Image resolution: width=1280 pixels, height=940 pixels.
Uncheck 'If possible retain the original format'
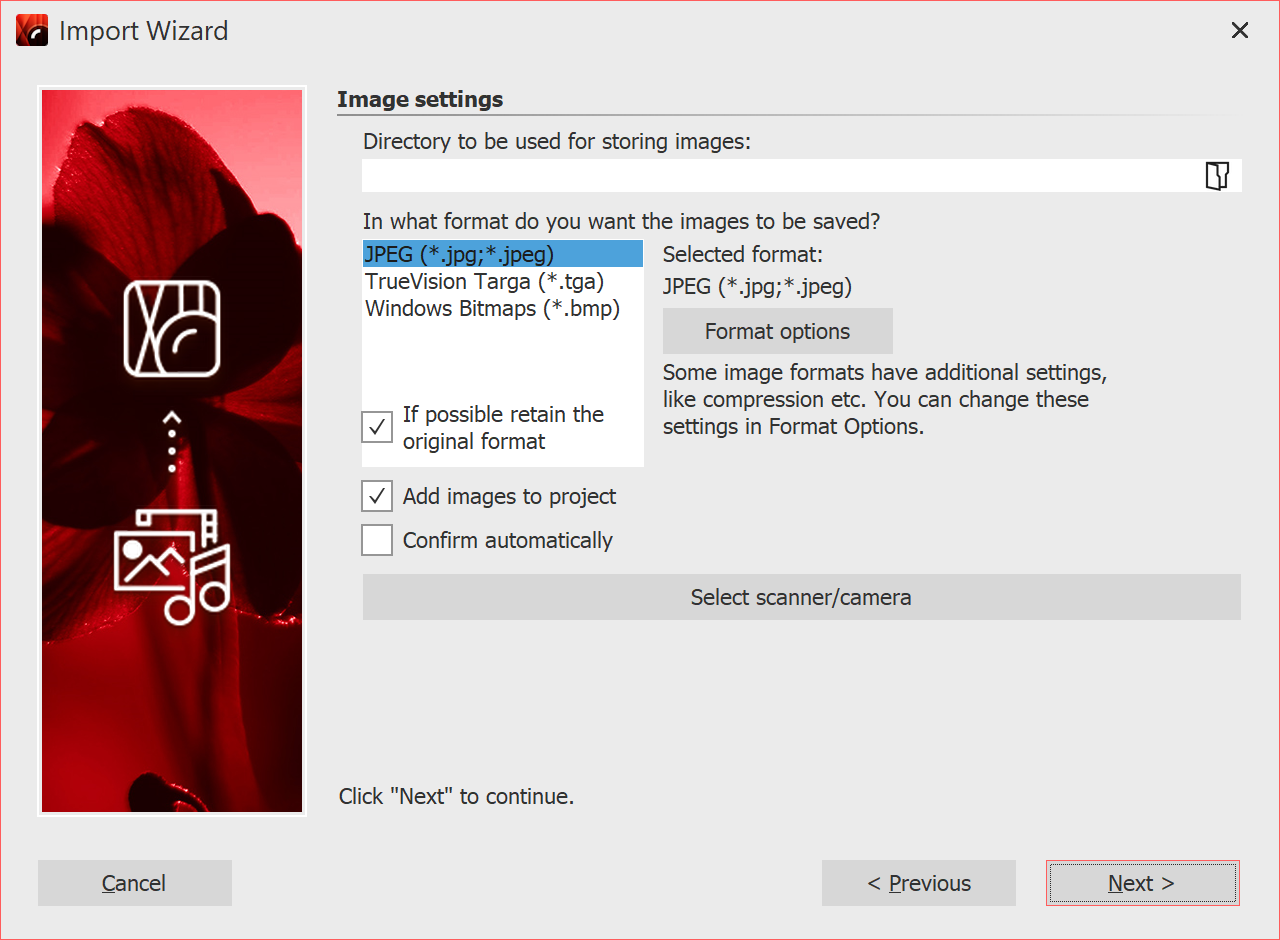point(376,427)
